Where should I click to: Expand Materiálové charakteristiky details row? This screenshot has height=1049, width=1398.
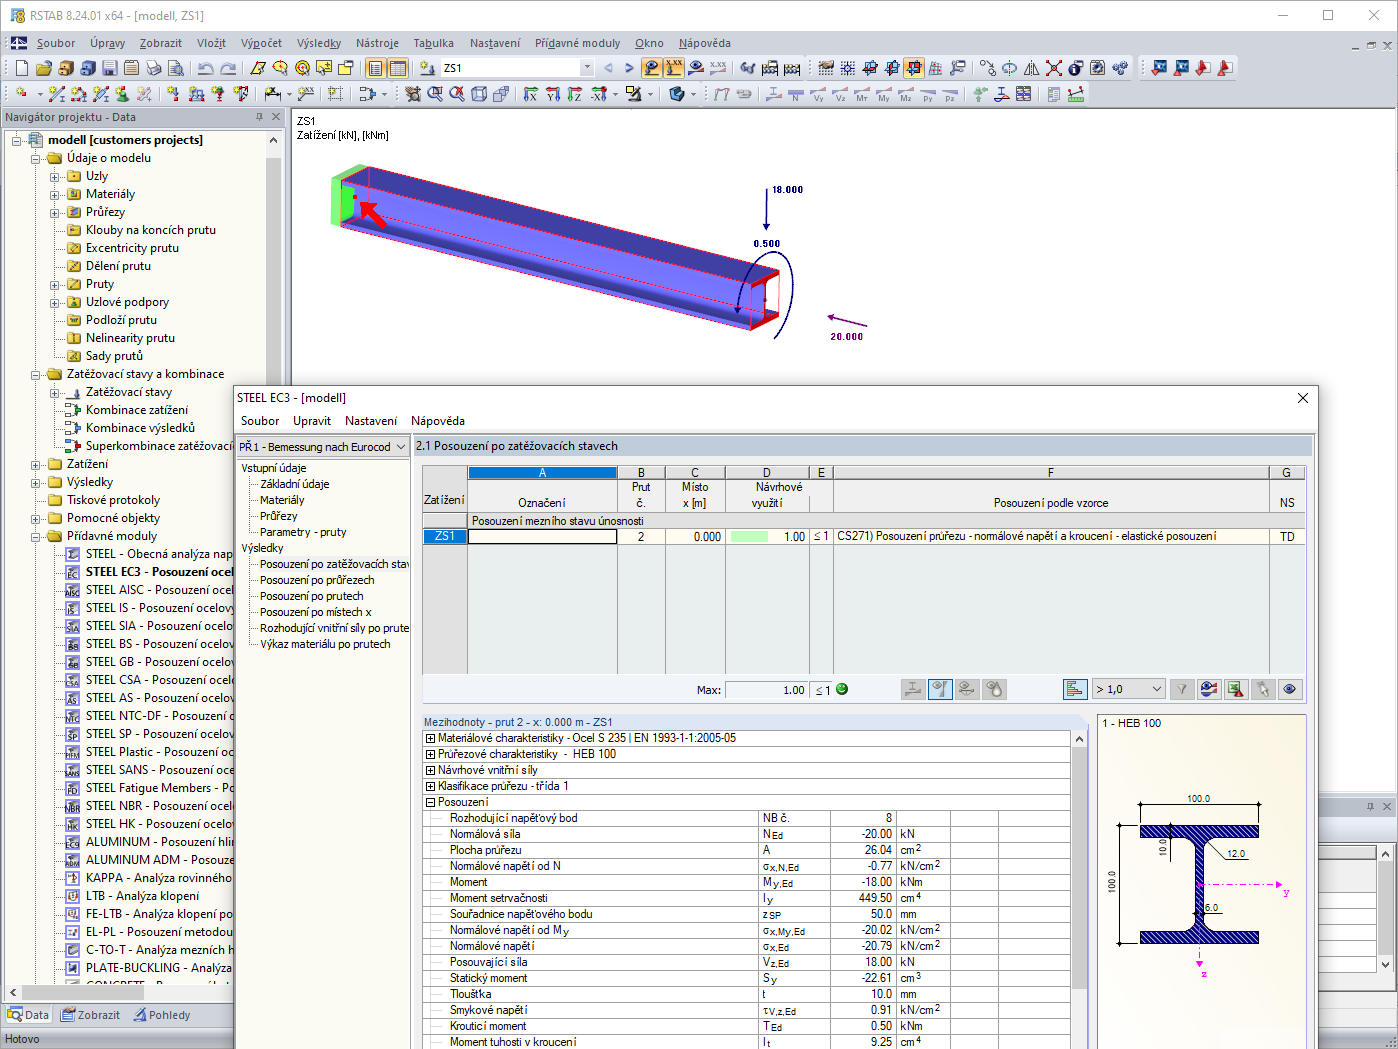point(430,738)
